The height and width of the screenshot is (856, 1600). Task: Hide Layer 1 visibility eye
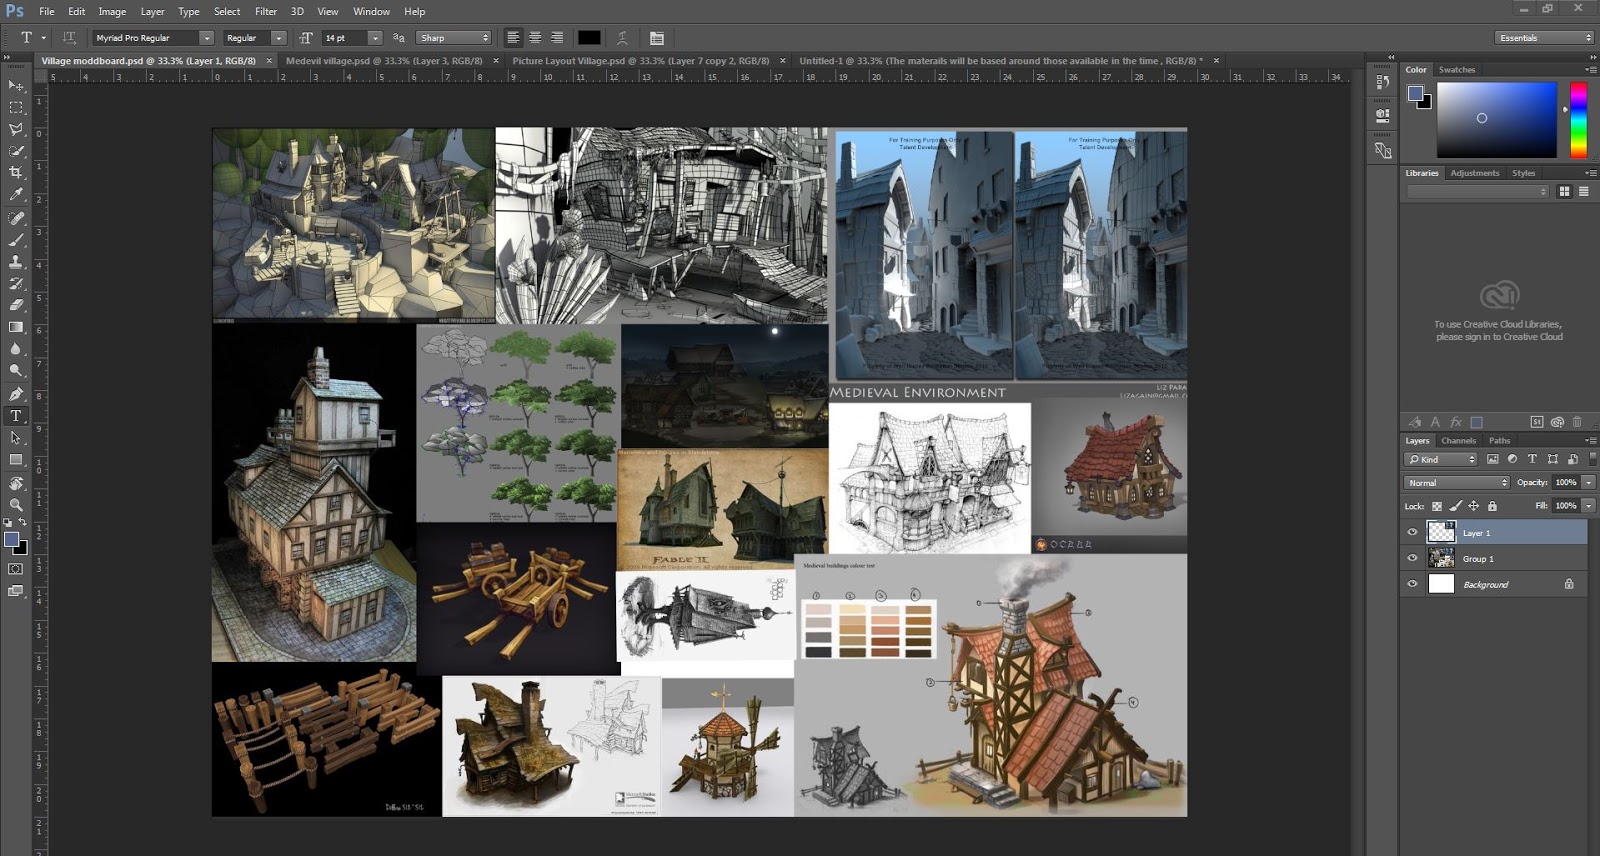coord(1412,533)
